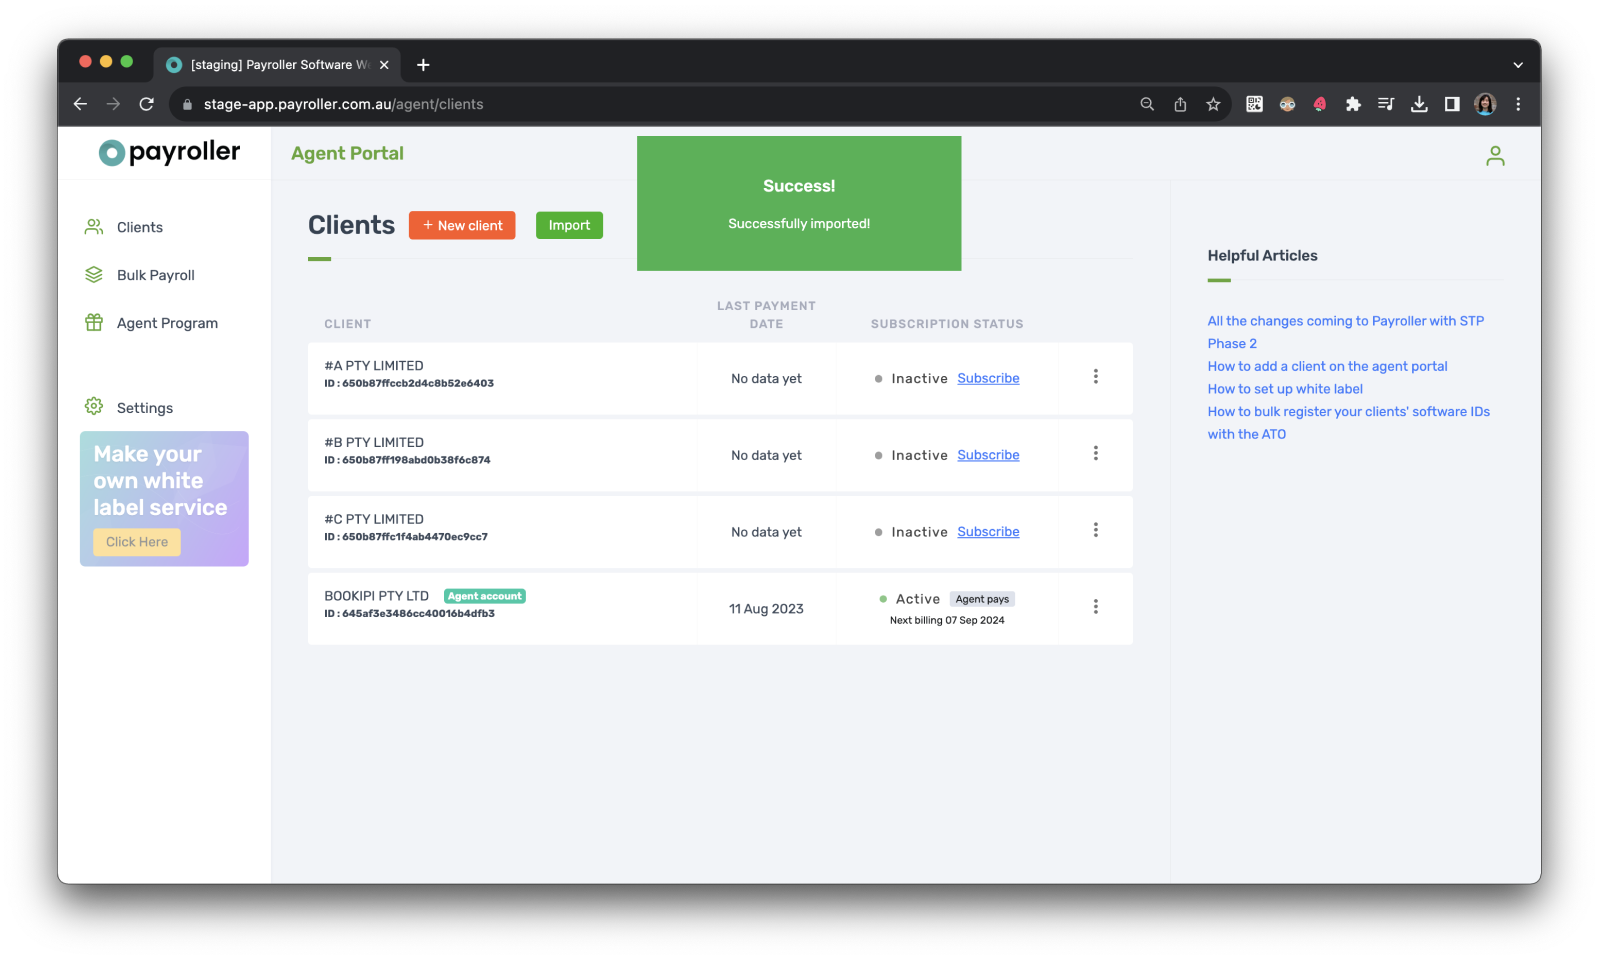Click the glasses face extension icon
Viewport: 1599px width, 960px height.
click(1287, 104)
